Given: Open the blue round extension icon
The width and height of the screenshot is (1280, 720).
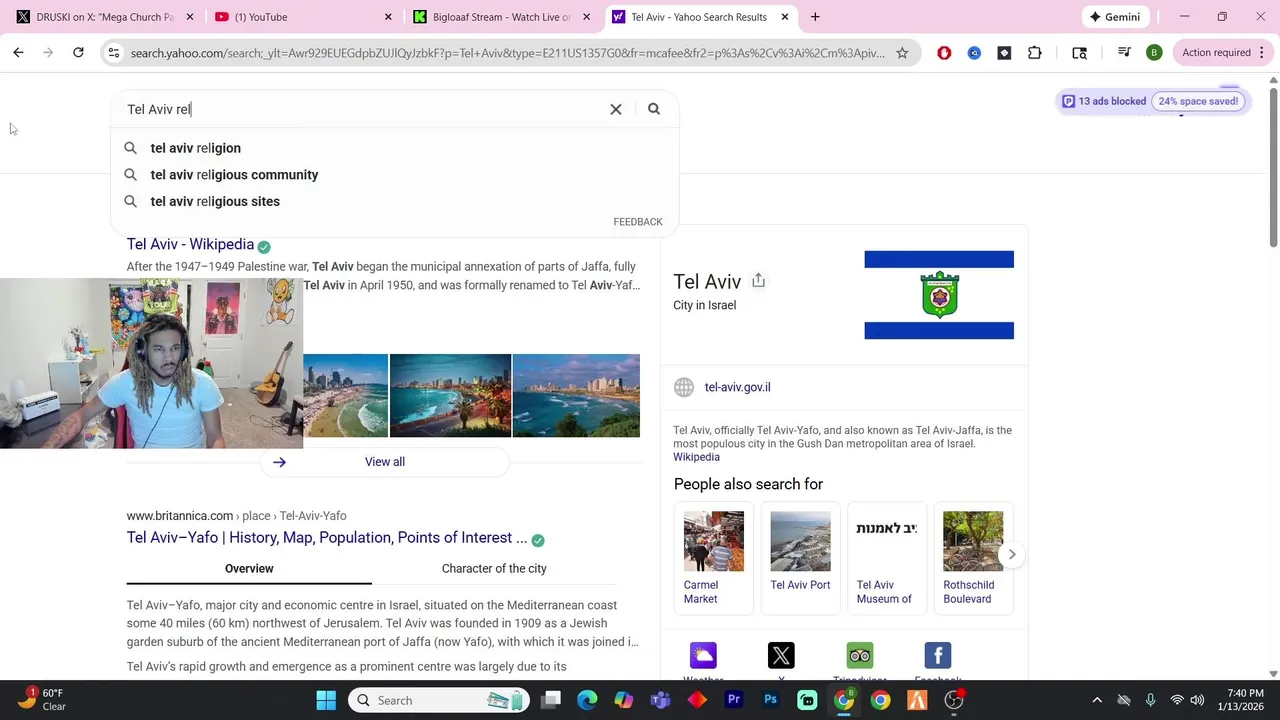Looking at the screenshot, I should pos(974,53).
